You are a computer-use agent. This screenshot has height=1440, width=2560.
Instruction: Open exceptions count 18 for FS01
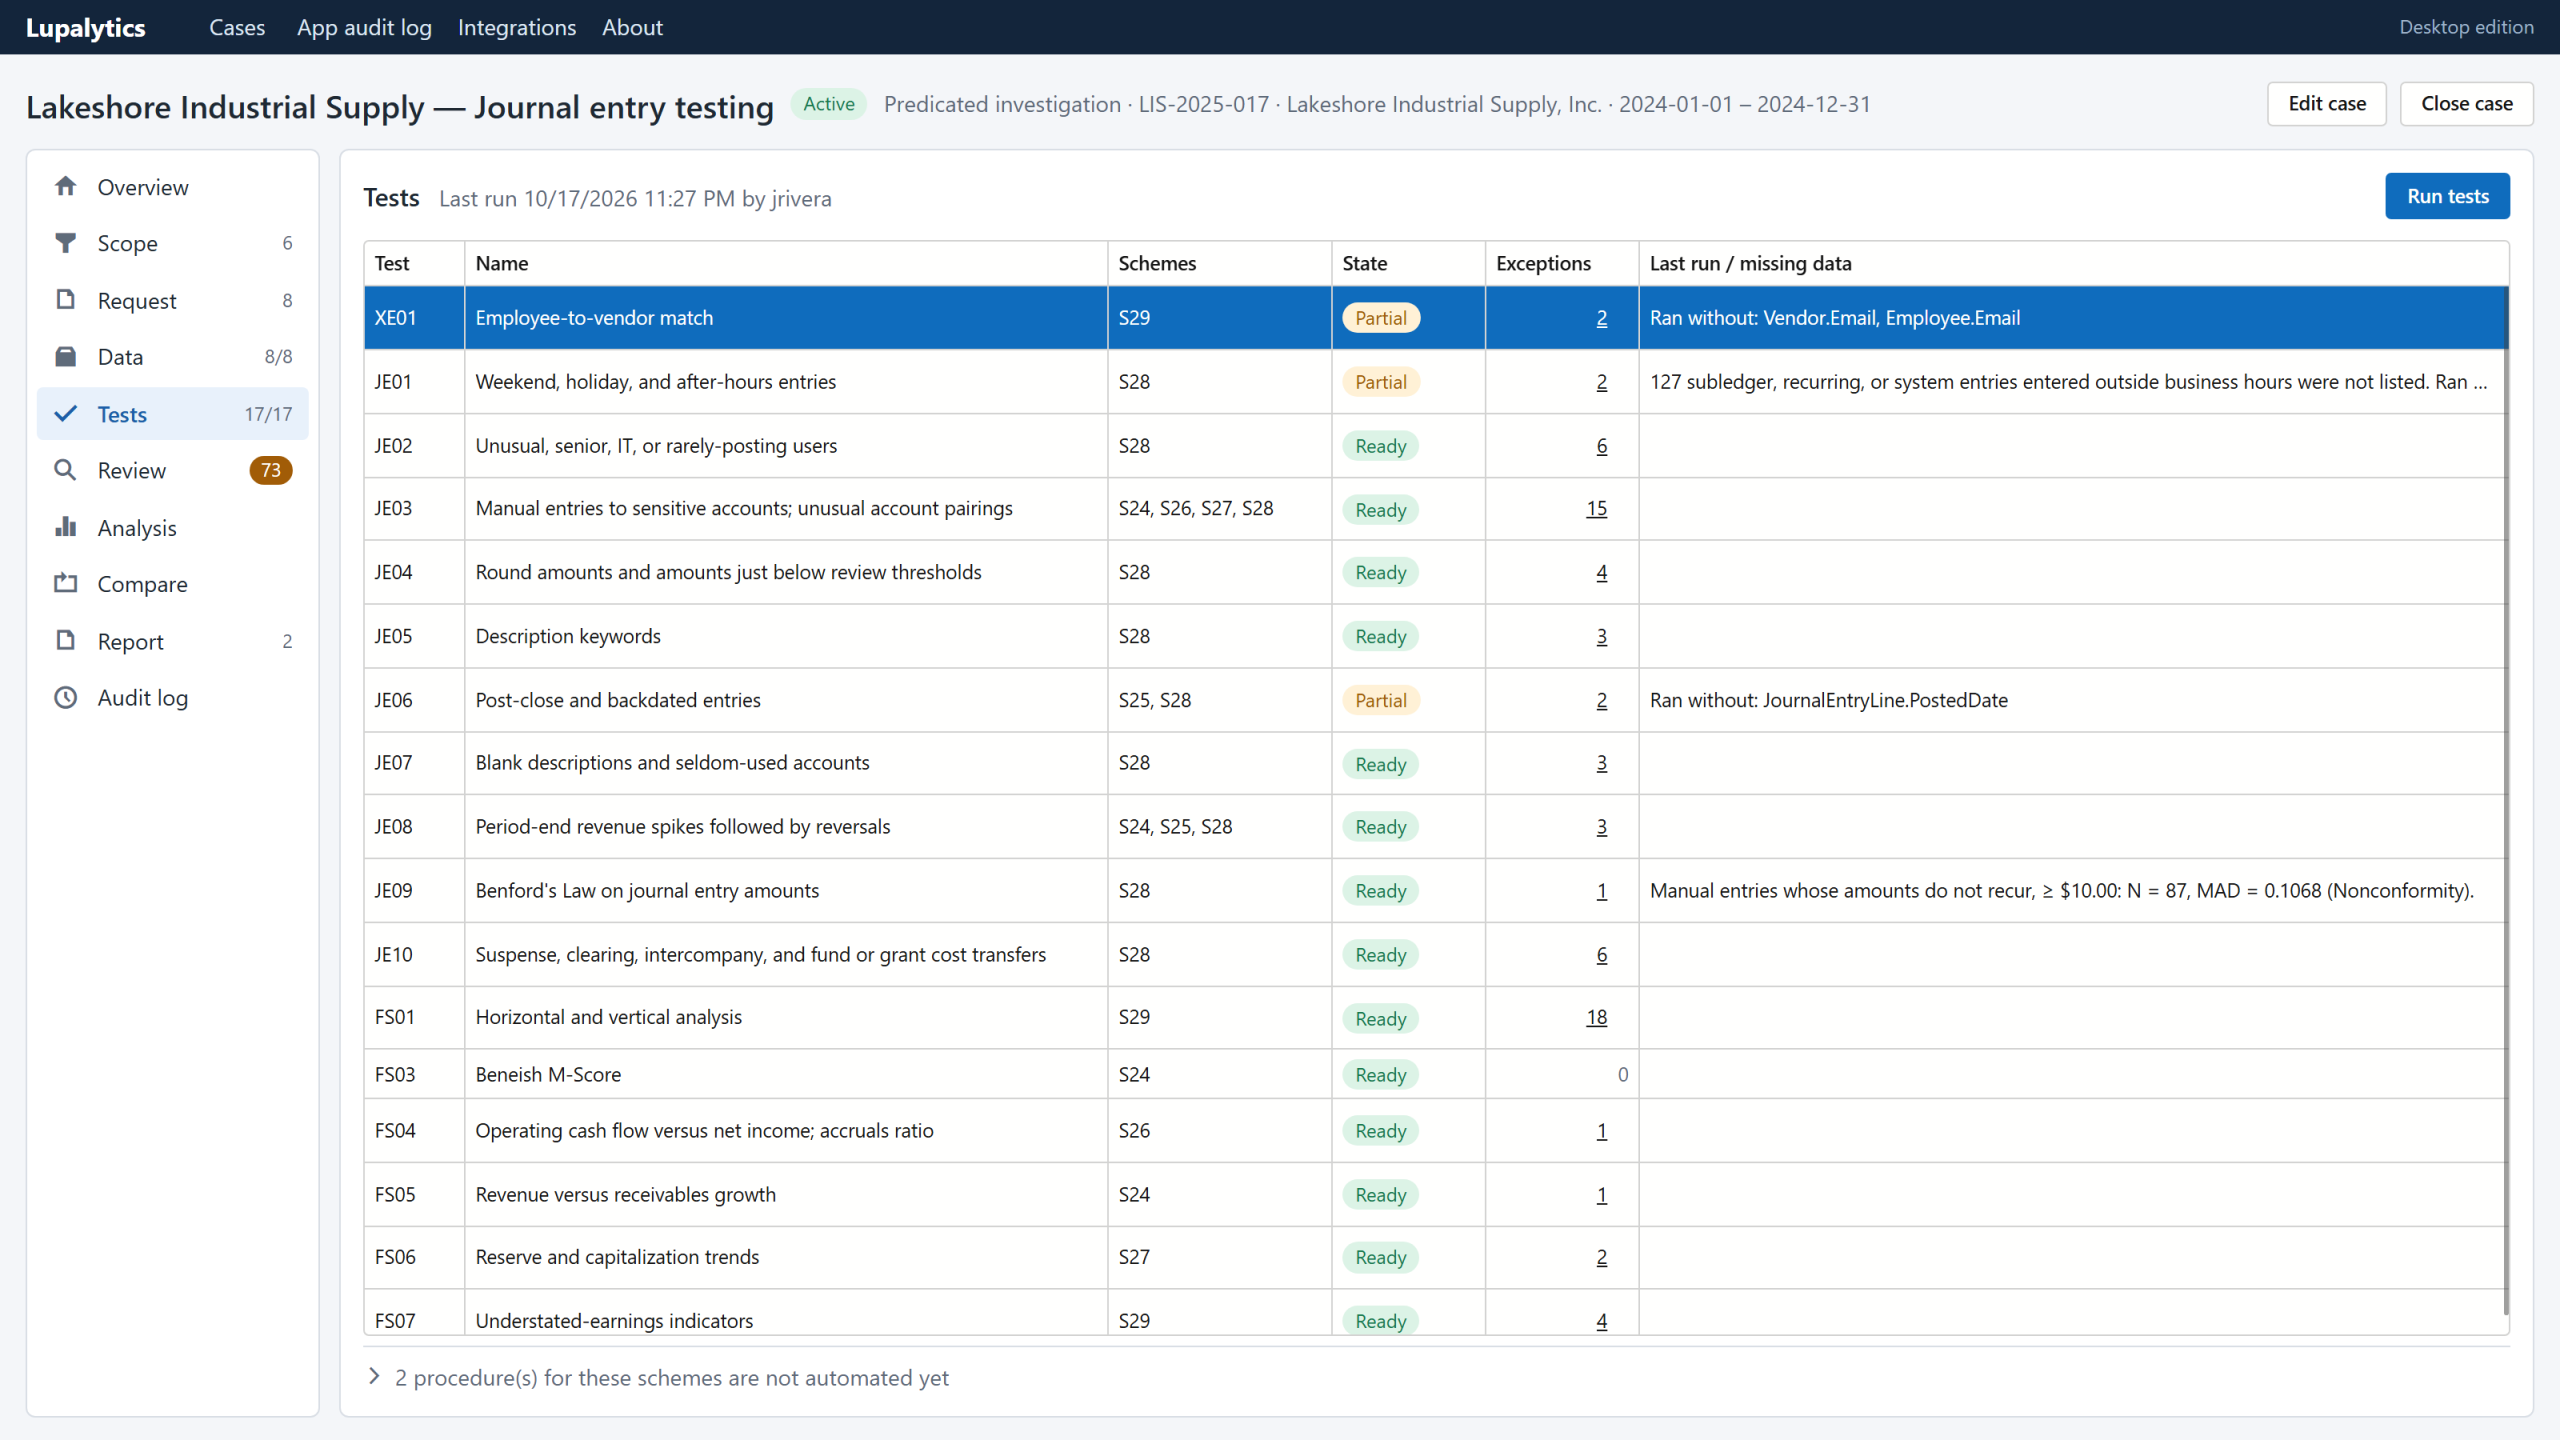tap(1596, 1017)
